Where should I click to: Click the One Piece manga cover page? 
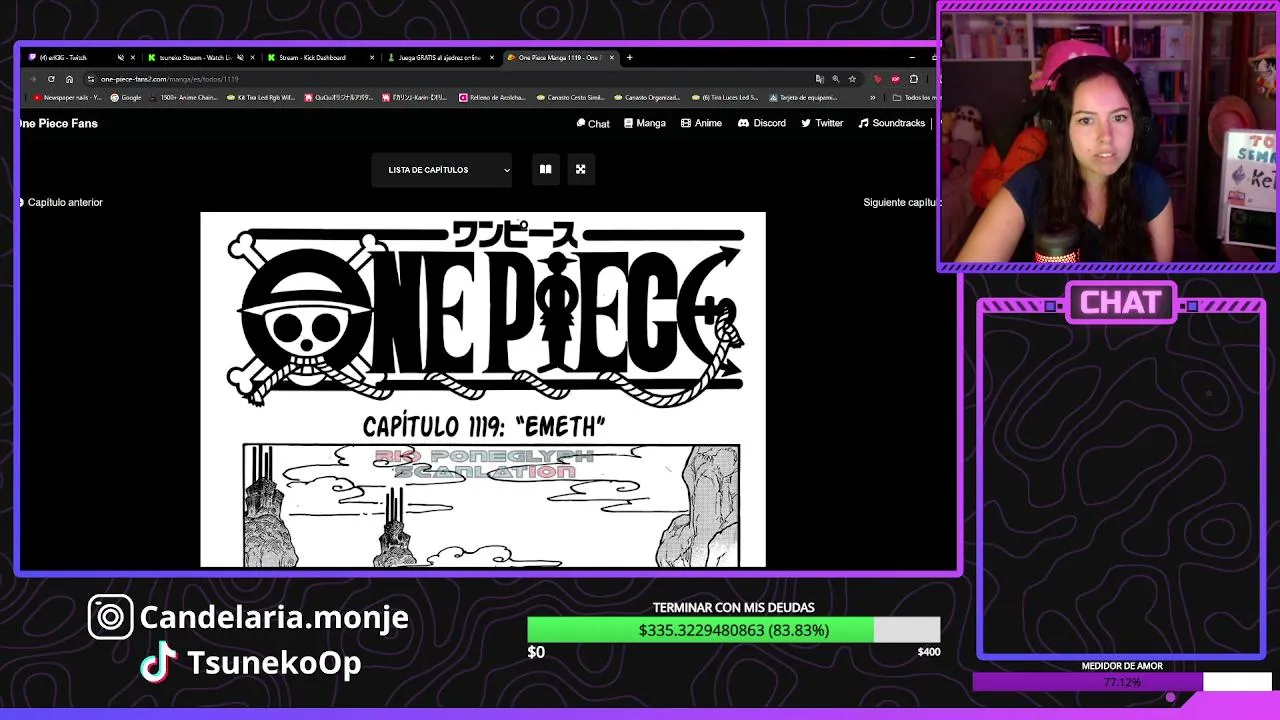[x=483, y=389]
